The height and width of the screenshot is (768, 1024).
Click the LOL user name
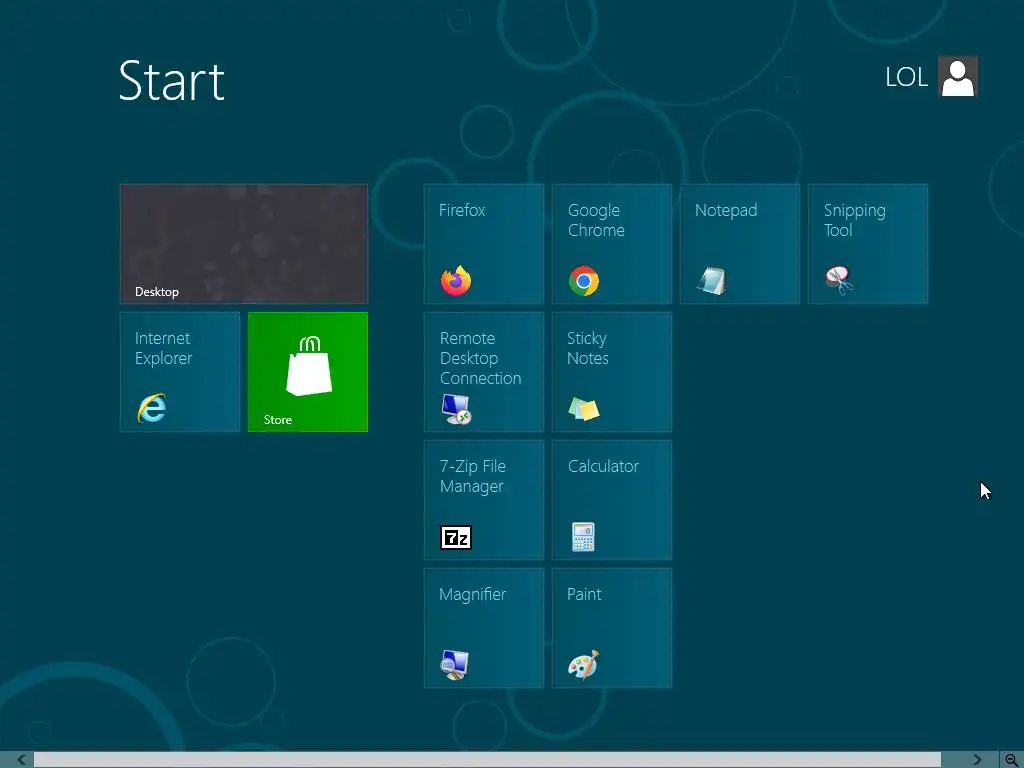[906, 77]
